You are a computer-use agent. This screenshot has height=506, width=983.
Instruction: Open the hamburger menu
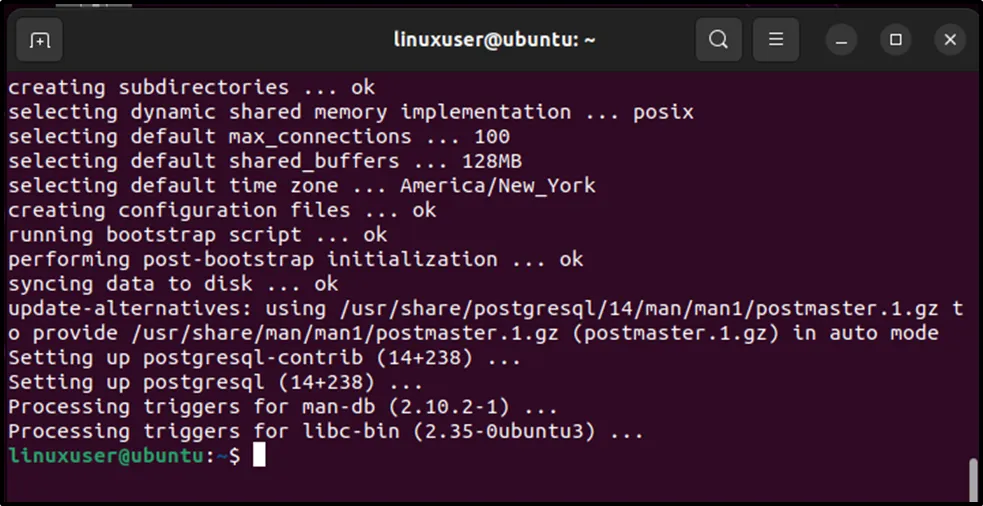tap(776, 41)
